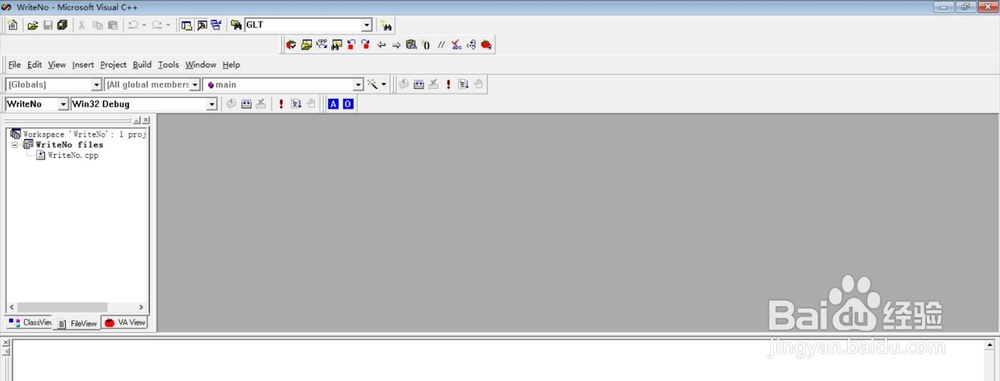This screenshot has width=1000, height=381.
Task: Open the WizardBar actions dropdown arrow
Action: (x=384, y=84)
